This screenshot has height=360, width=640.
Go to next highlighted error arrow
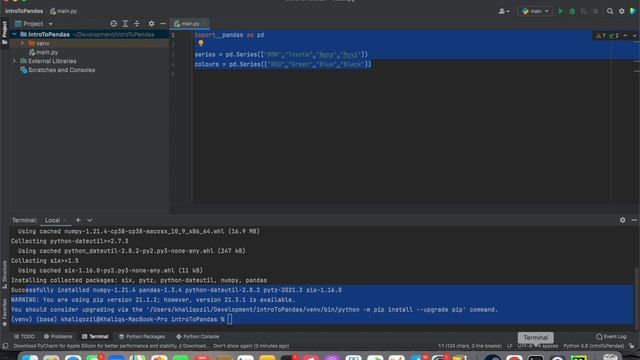pos(634,36)
